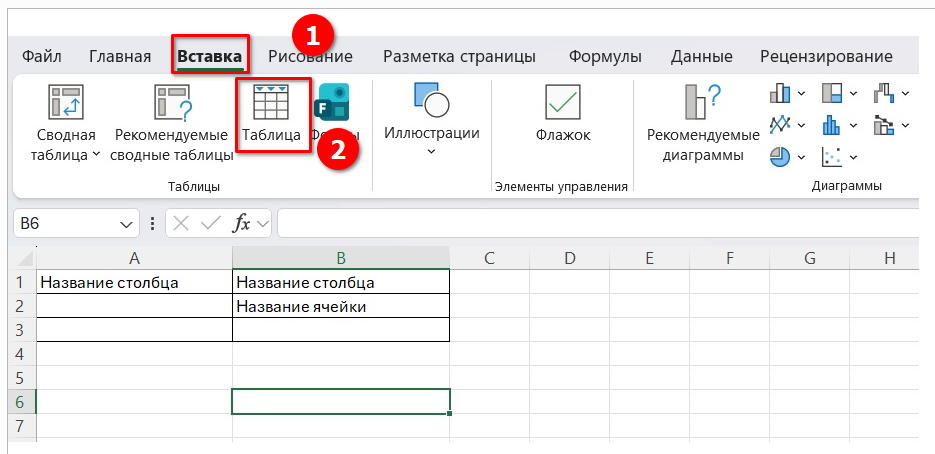The height and width of the screenshot is (454, 935).
Task: Click cell B1 'Название столбца'
Action: pyautogui.click(x=341, y=282)
